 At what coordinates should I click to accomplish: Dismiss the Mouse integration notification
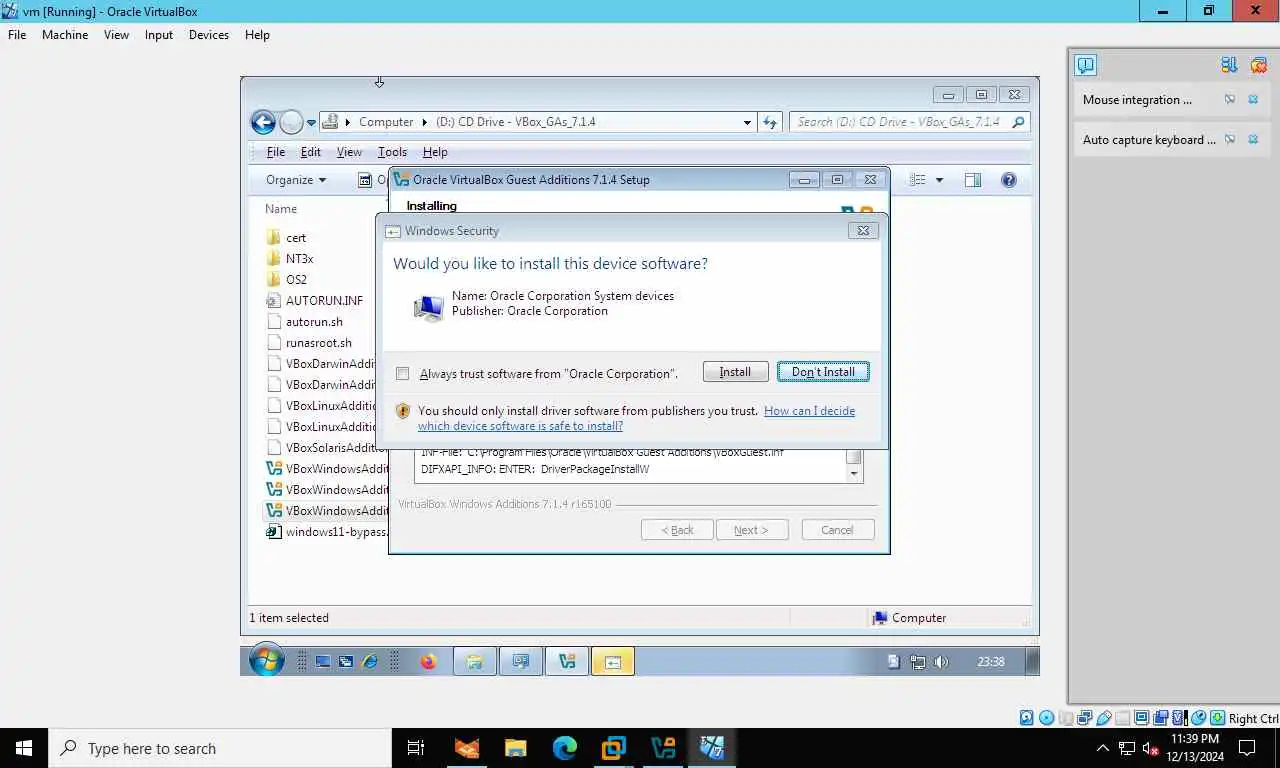pyautogui.click(x=1253, y=99)
